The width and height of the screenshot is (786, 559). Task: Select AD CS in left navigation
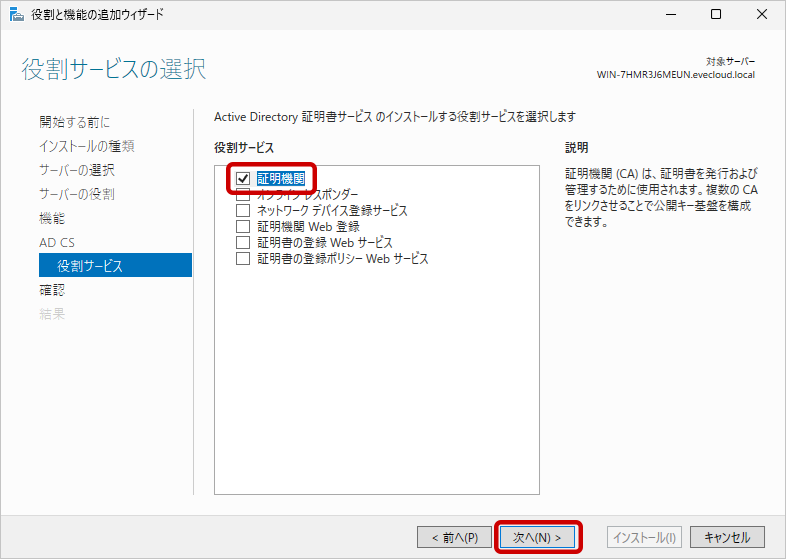coord(57,242)
